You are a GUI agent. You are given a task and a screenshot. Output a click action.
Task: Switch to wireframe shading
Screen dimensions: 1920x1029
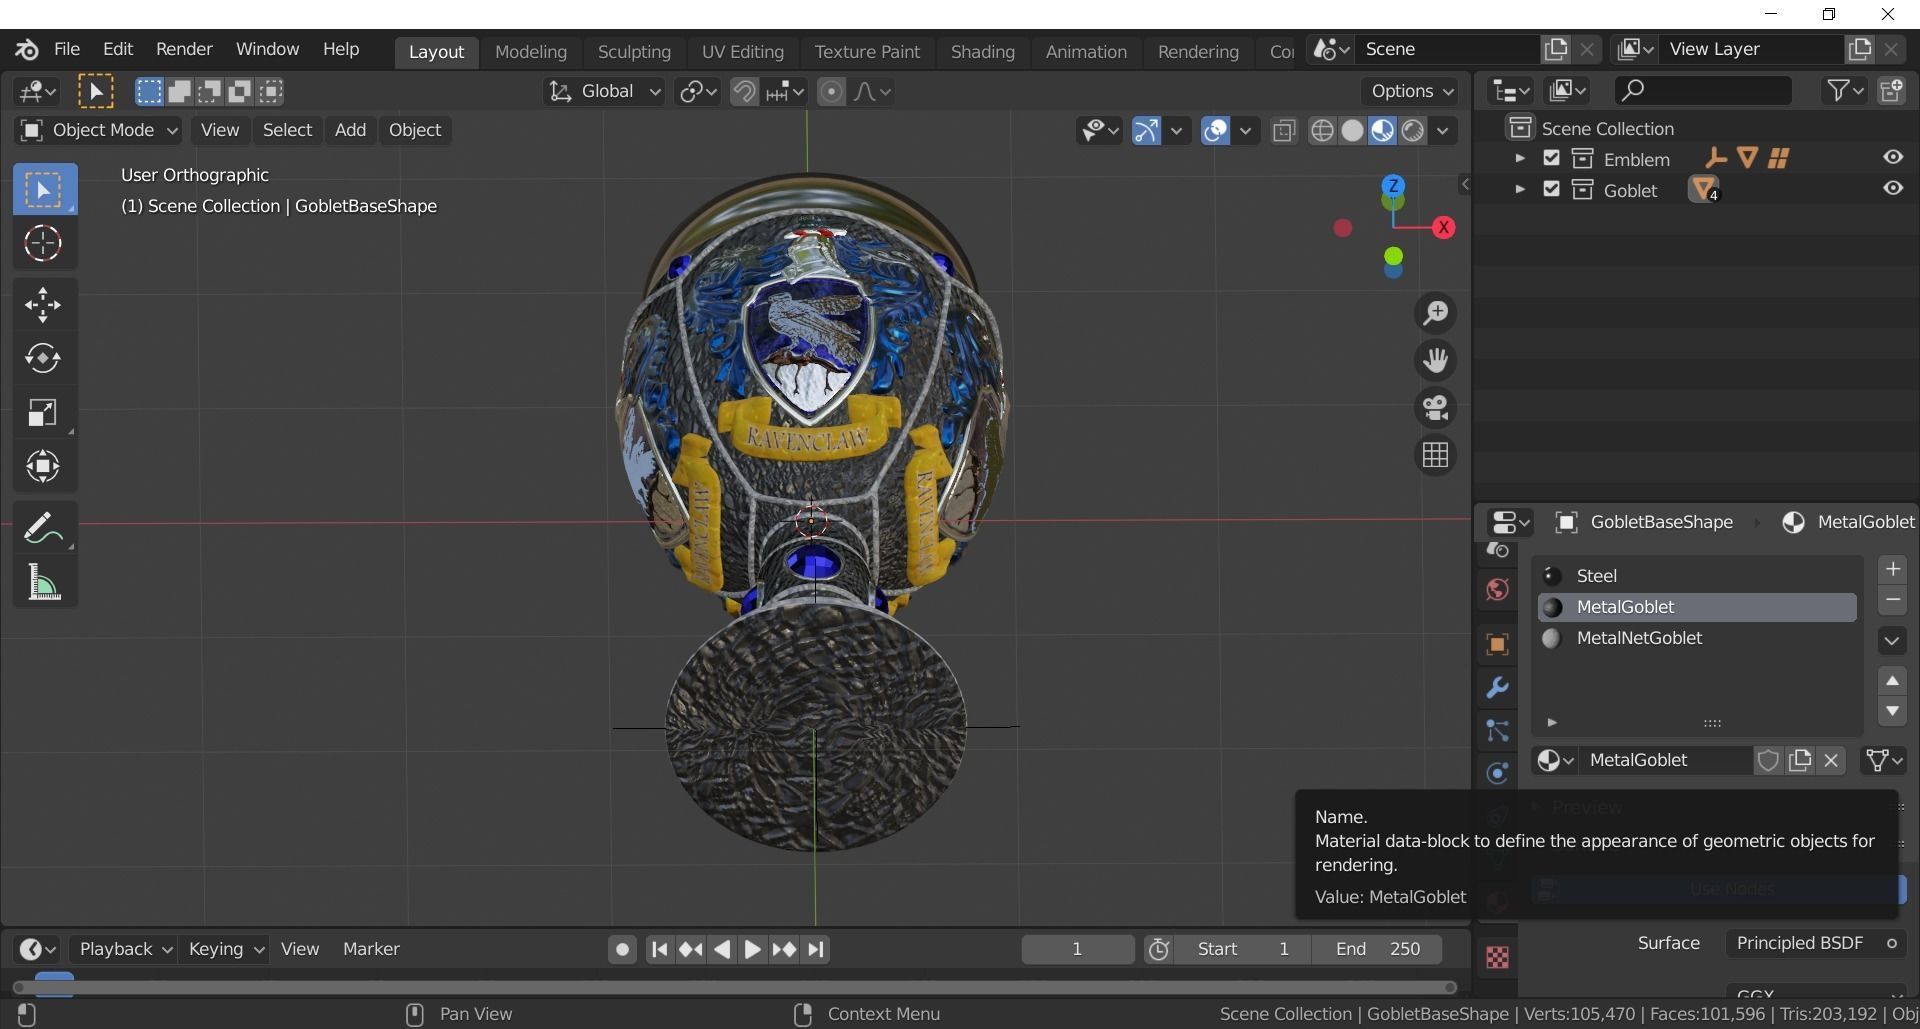[x=1322, y=131]
